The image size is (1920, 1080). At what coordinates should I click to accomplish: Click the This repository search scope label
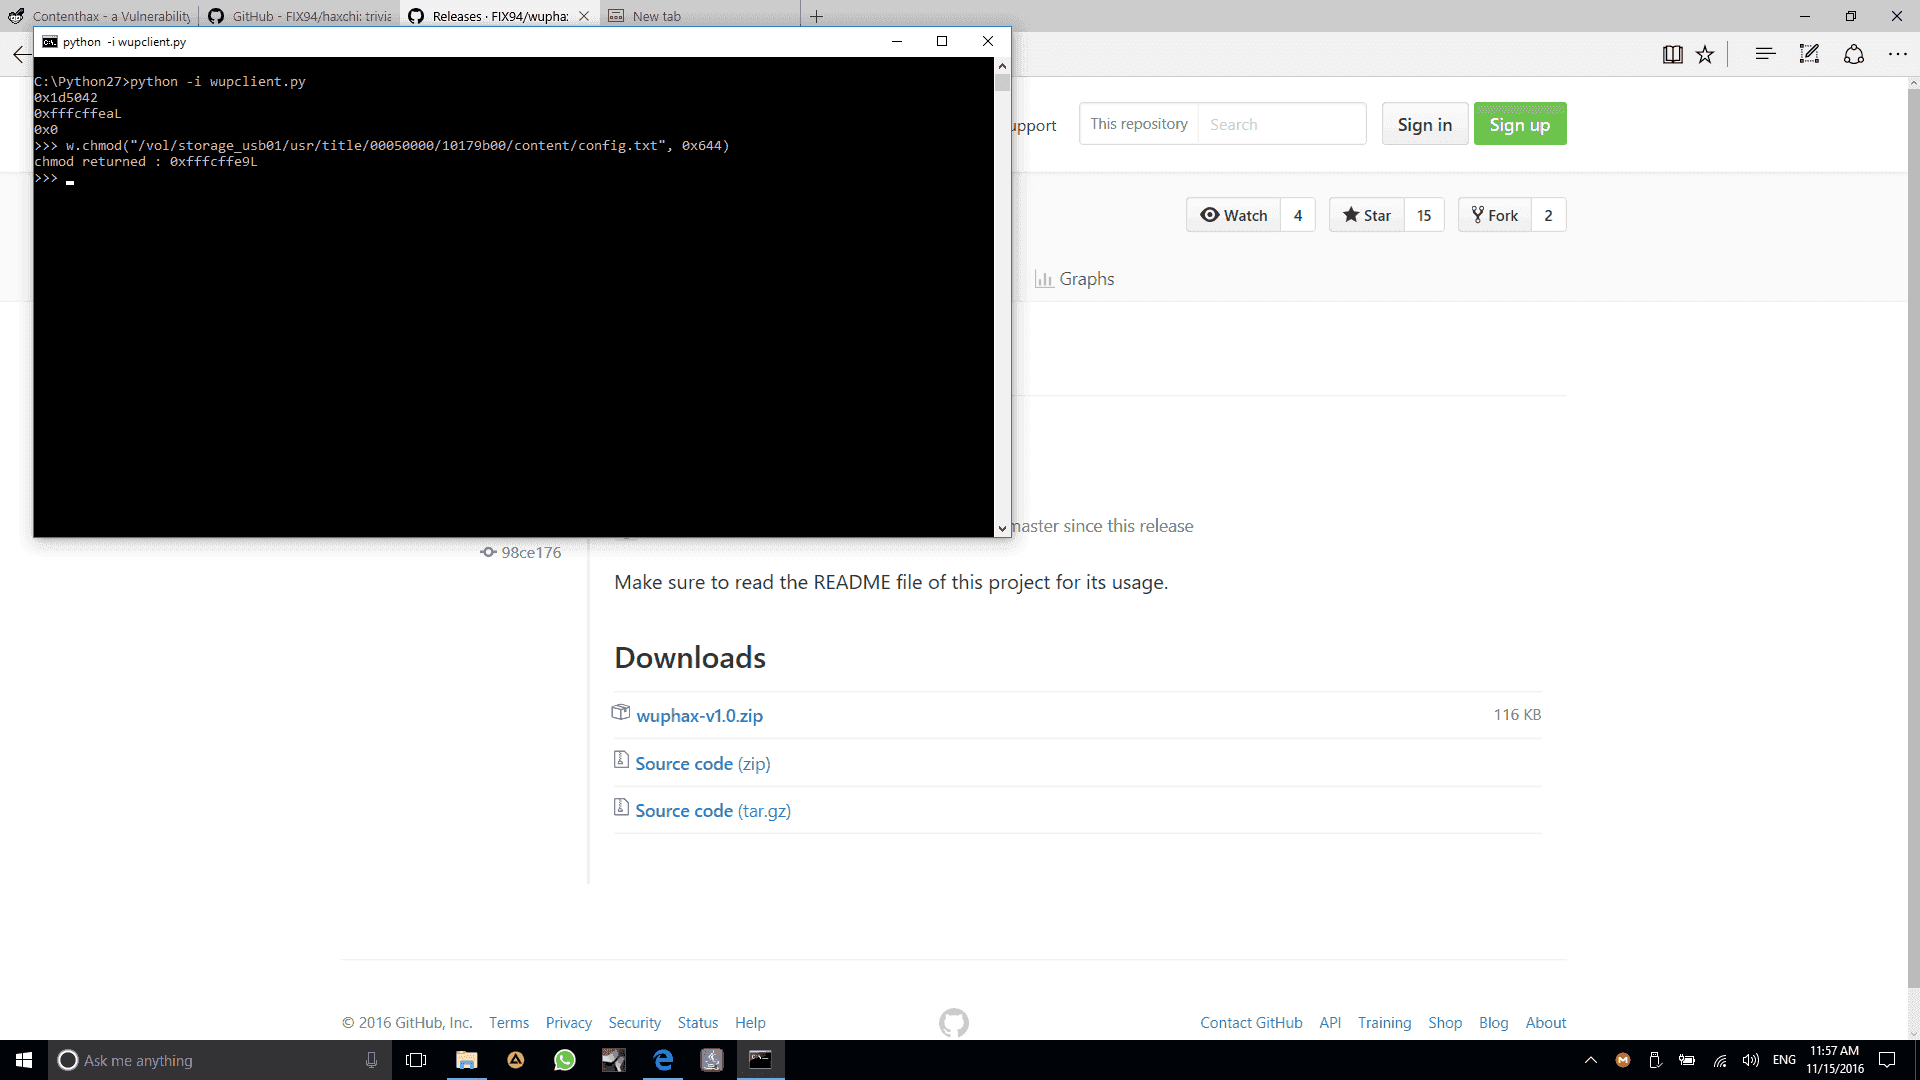click(1139, 124)
